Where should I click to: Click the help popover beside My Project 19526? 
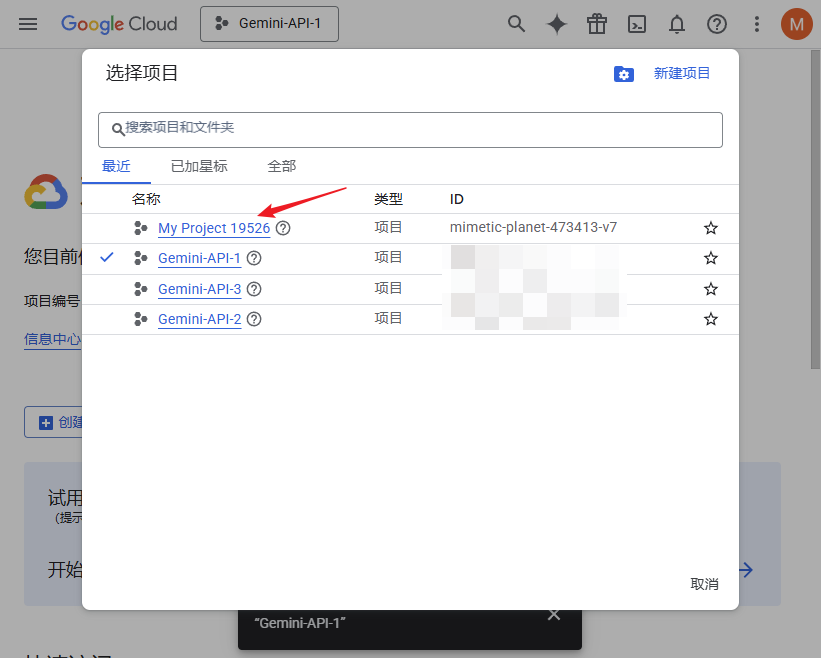point(283,228)
